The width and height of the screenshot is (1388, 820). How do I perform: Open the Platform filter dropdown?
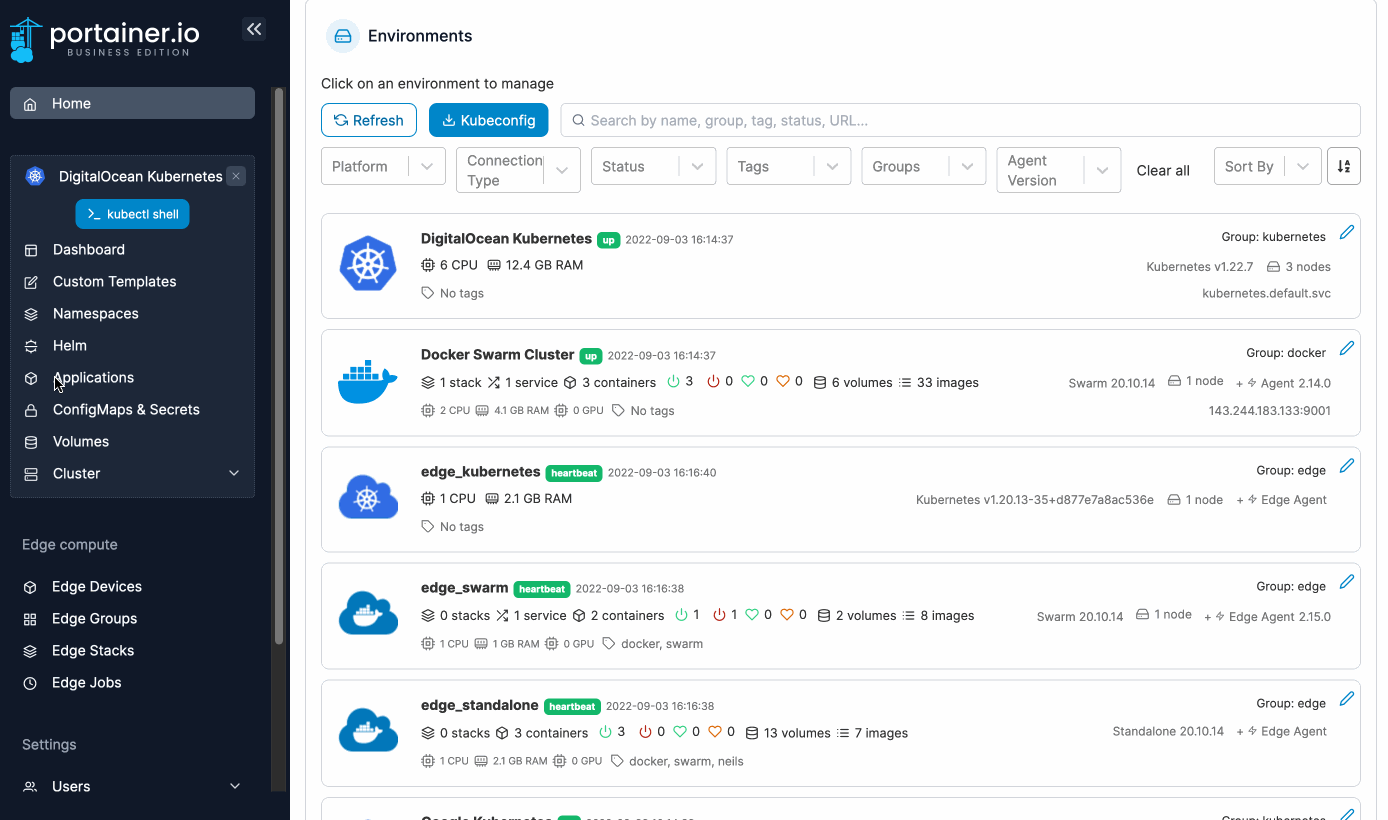pos(383,166)
